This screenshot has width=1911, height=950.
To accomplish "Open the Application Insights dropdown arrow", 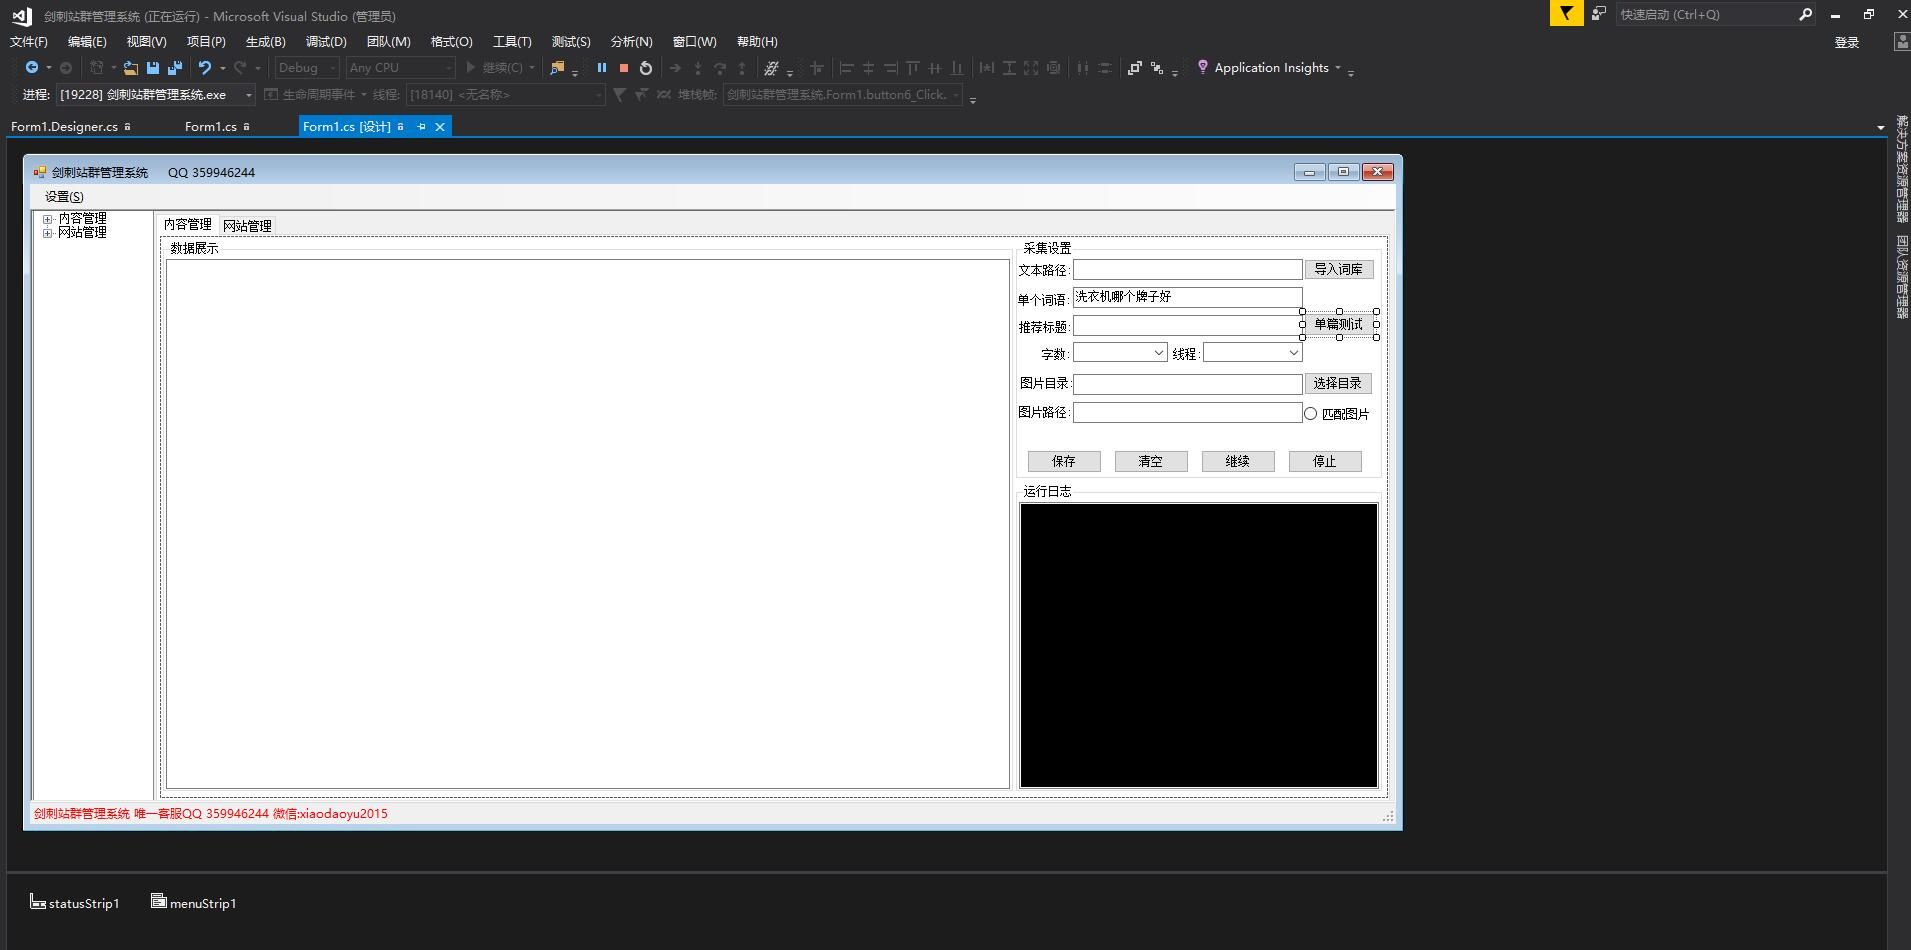I will [1337, 68].
